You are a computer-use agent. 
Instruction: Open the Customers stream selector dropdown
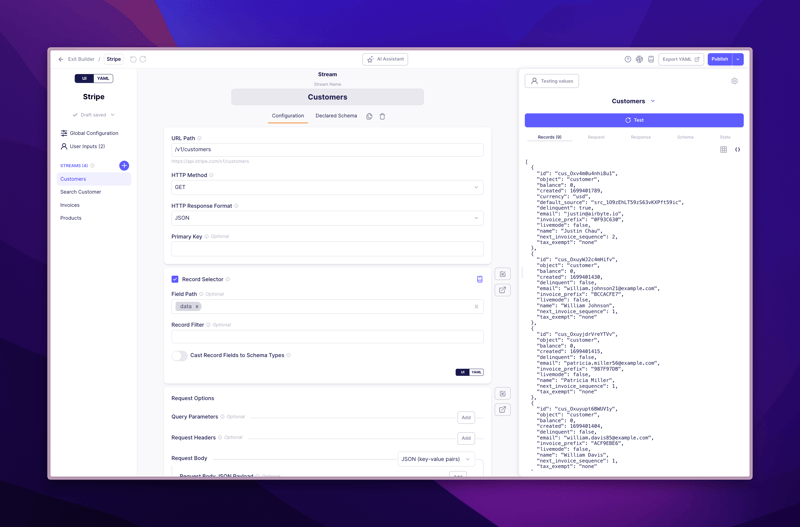[x=633, y=101]
